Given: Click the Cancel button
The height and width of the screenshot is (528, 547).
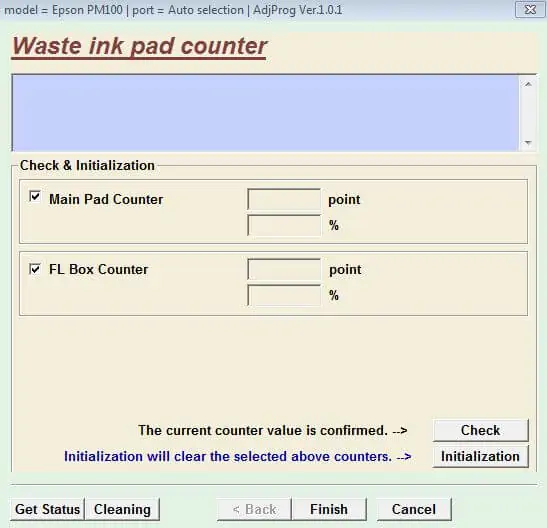Looking at the screenshot, I should [x=414, y=509].
